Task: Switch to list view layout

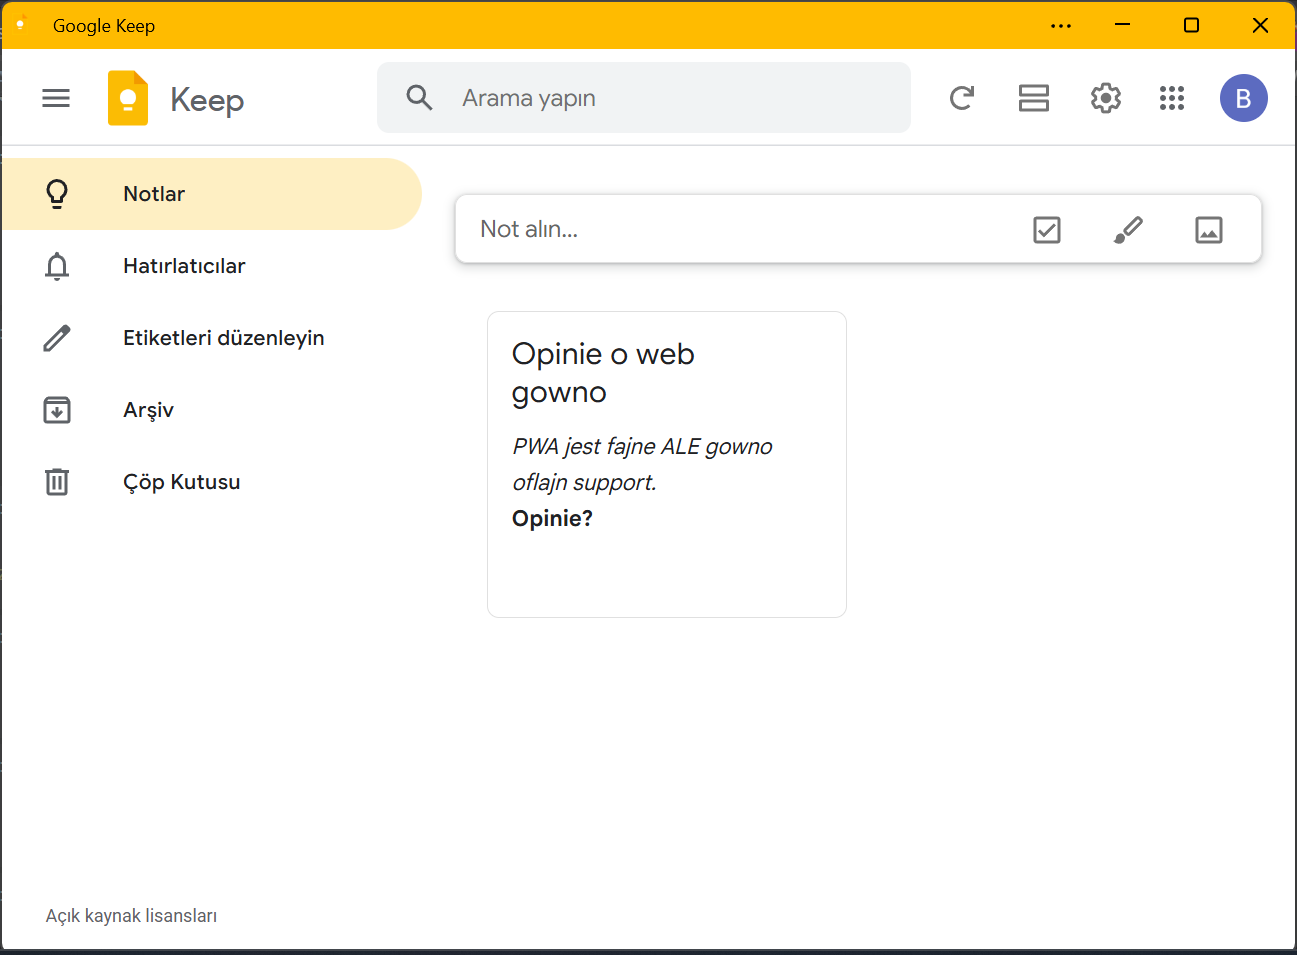Action: [x=1034, y=98]
